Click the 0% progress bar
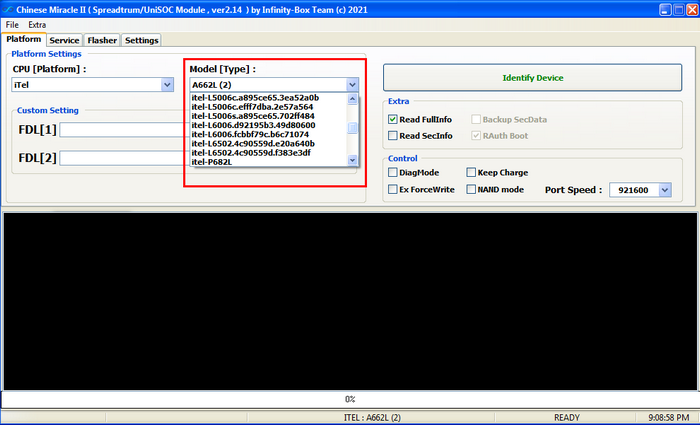Viewport: 700px width, 425px height. [x=350, y=399]
